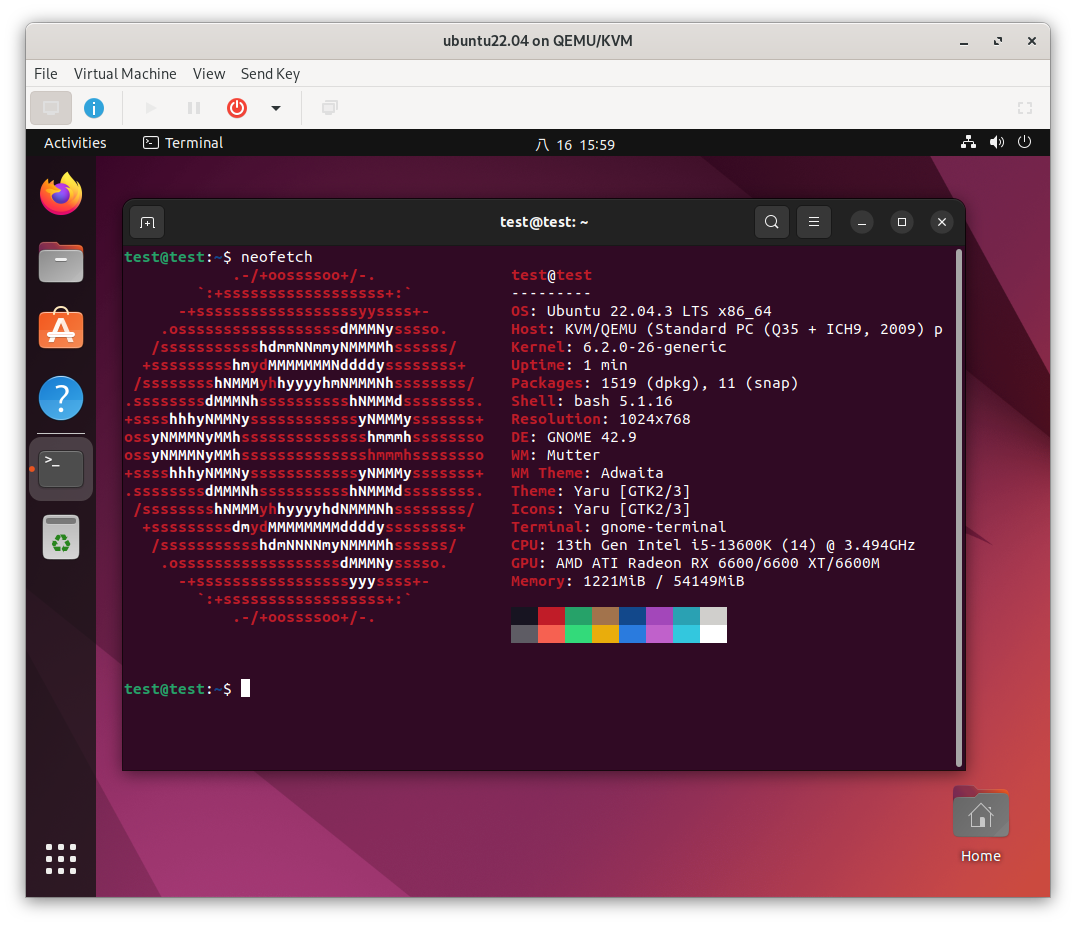Open the terminal hamburger menu
The height and width of the screenshot is (926, 1076).
click(x=814, y=222)
